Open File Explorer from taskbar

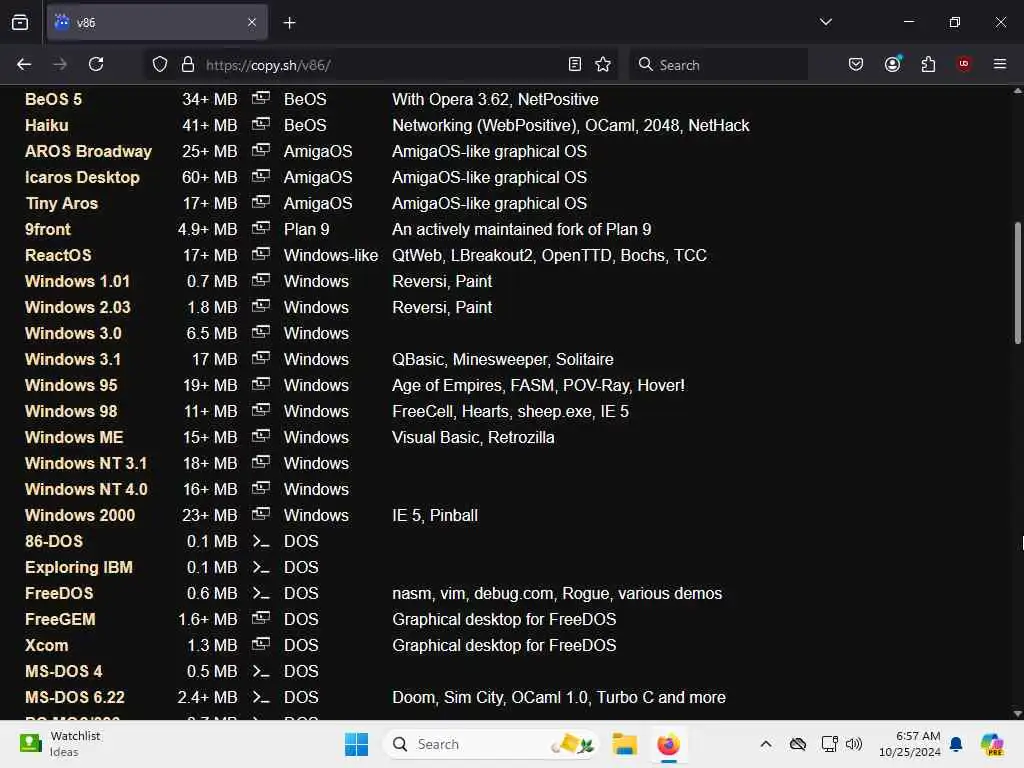(x=624, y=744)
